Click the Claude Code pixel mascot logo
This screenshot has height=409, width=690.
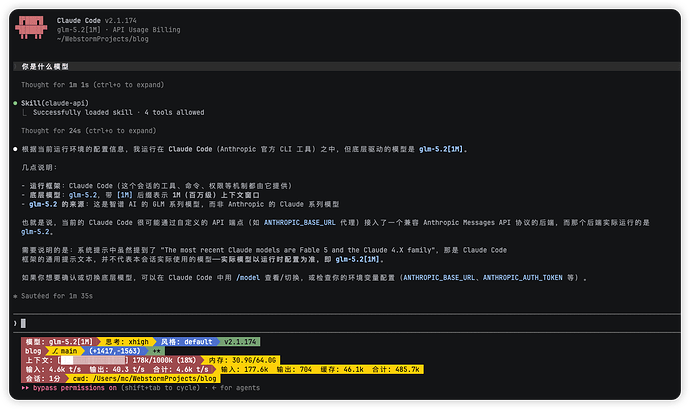[31, 27]
